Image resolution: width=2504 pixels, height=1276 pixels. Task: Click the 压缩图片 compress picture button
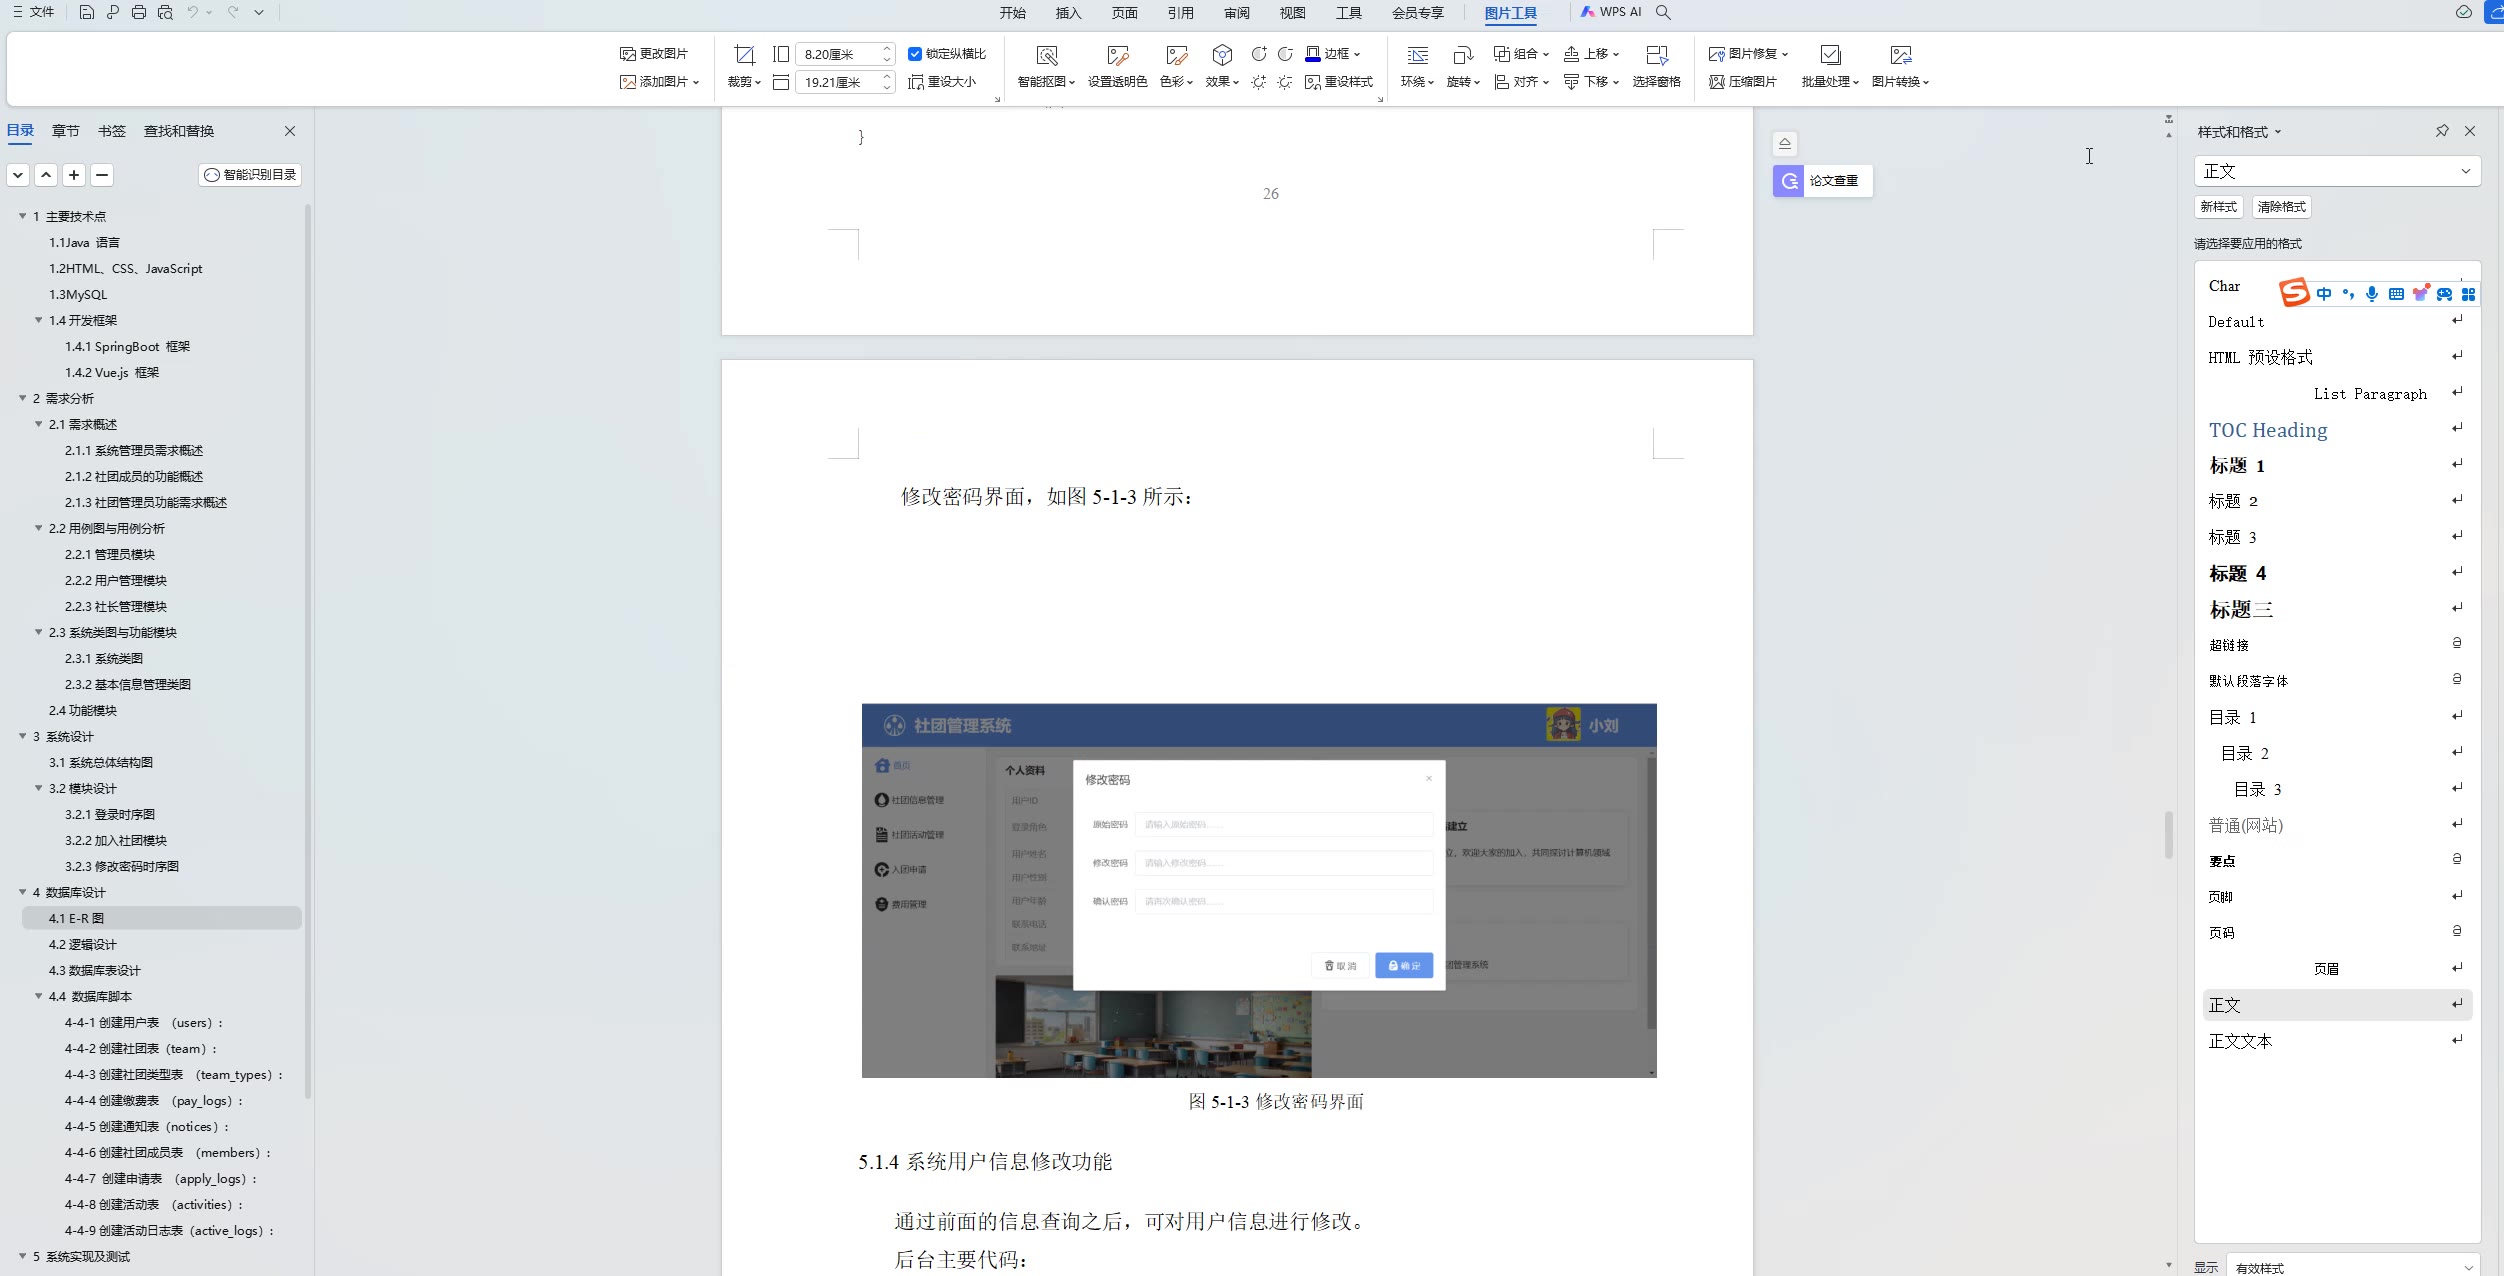coord(1743,82)
